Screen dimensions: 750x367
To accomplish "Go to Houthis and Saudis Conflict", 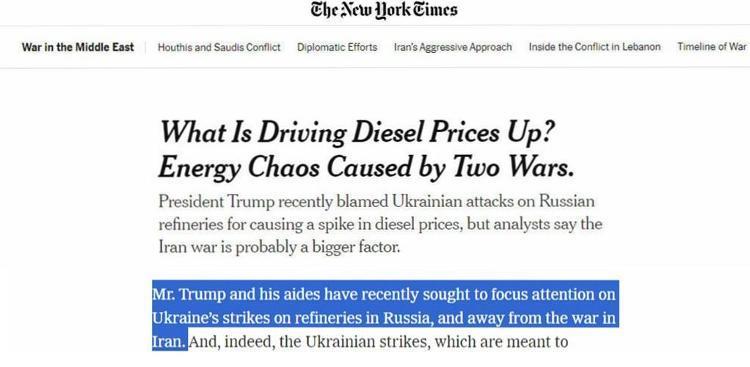I will point(219,47).
